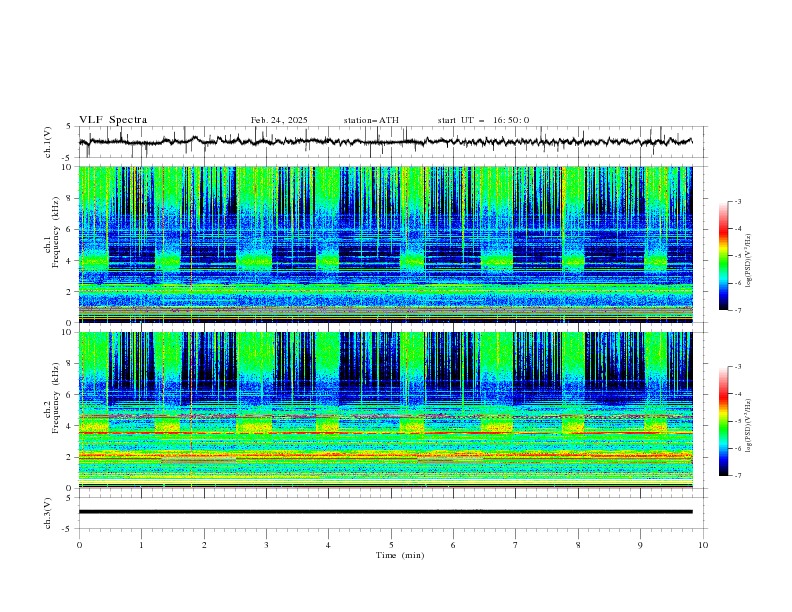Click tick label '4' on Time axis

tap(328, 545)
